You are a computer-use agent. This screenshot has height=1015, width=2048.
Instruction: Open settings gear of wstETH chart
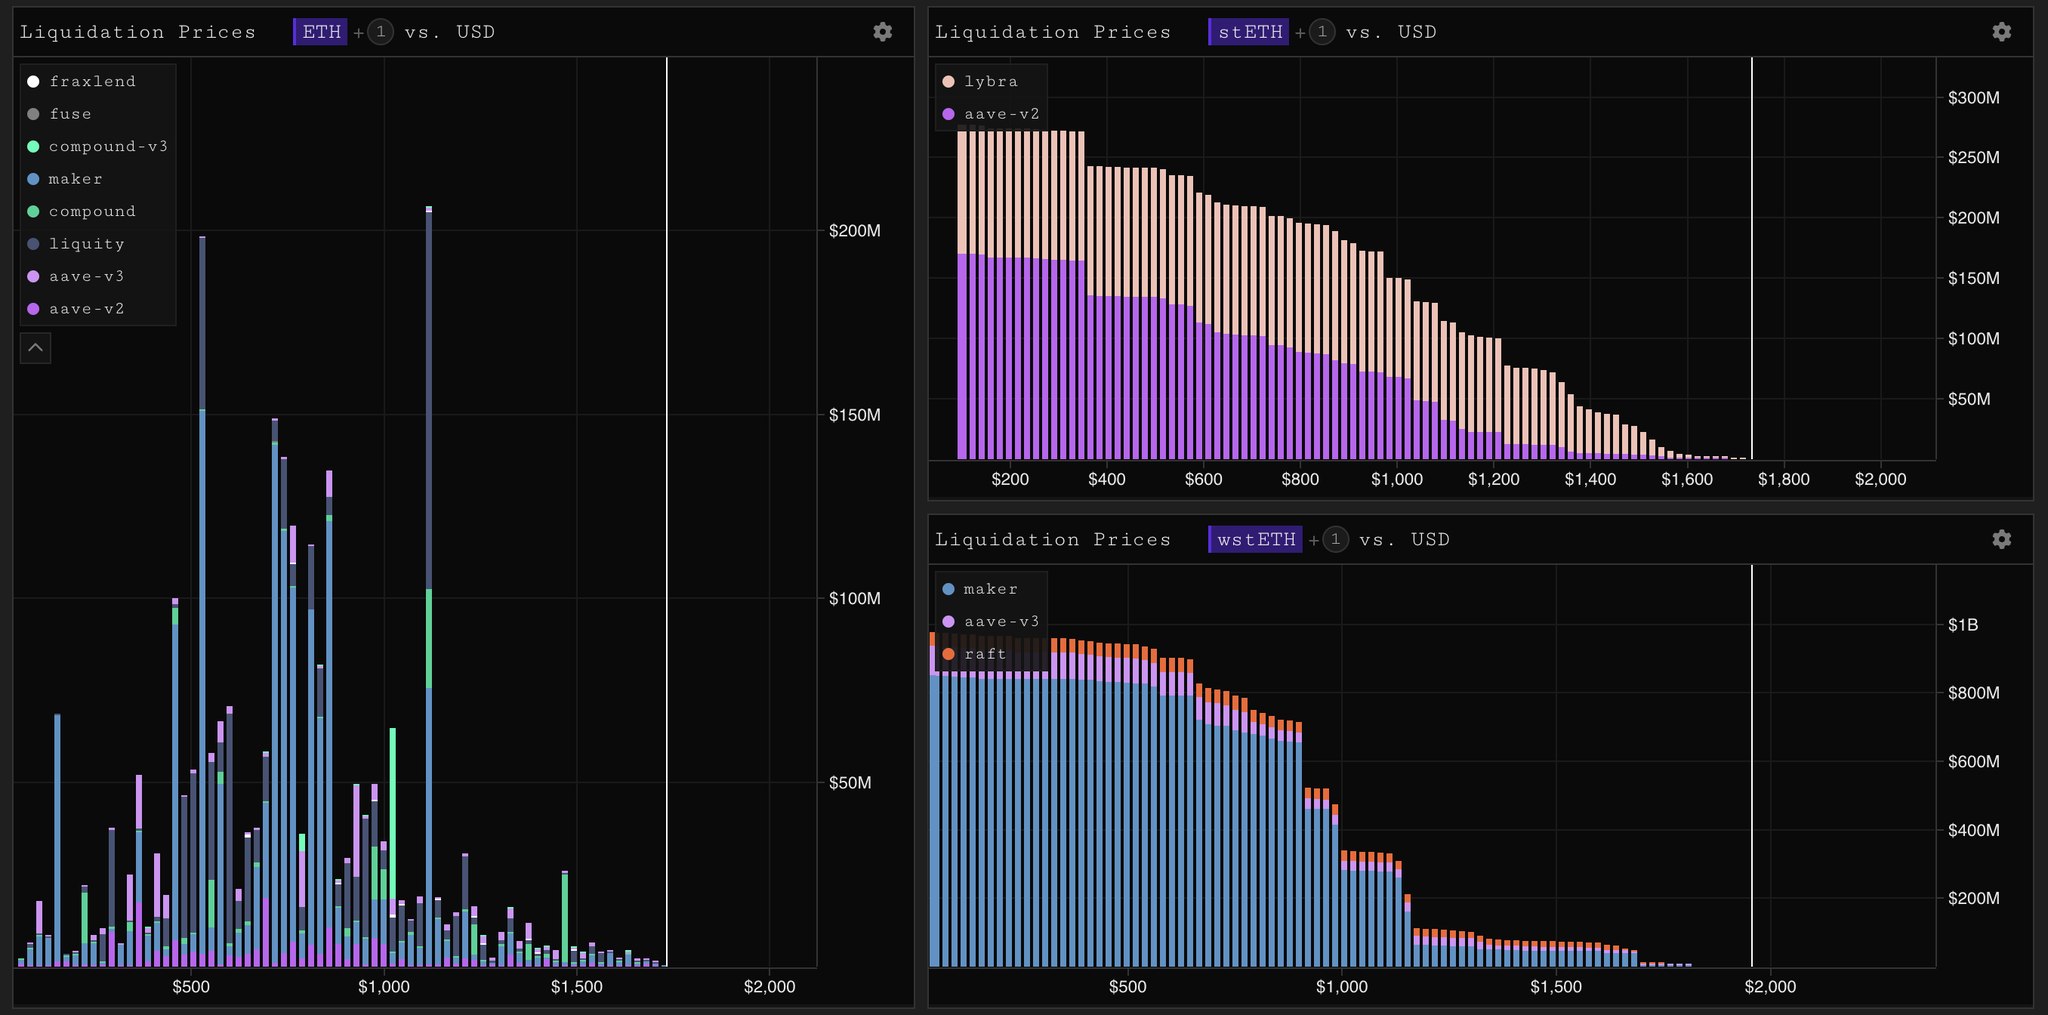pyautogui.click(x=2001, y=539)
